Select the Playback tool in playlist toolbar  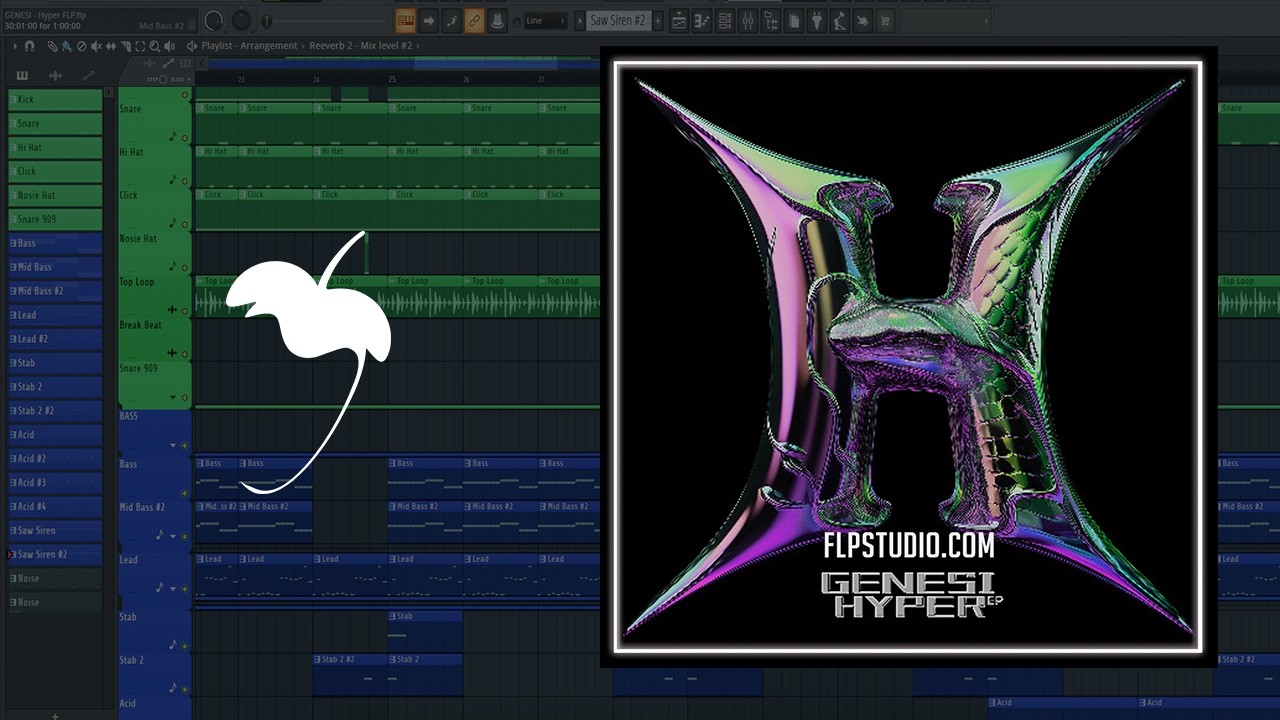coord(171,46)
